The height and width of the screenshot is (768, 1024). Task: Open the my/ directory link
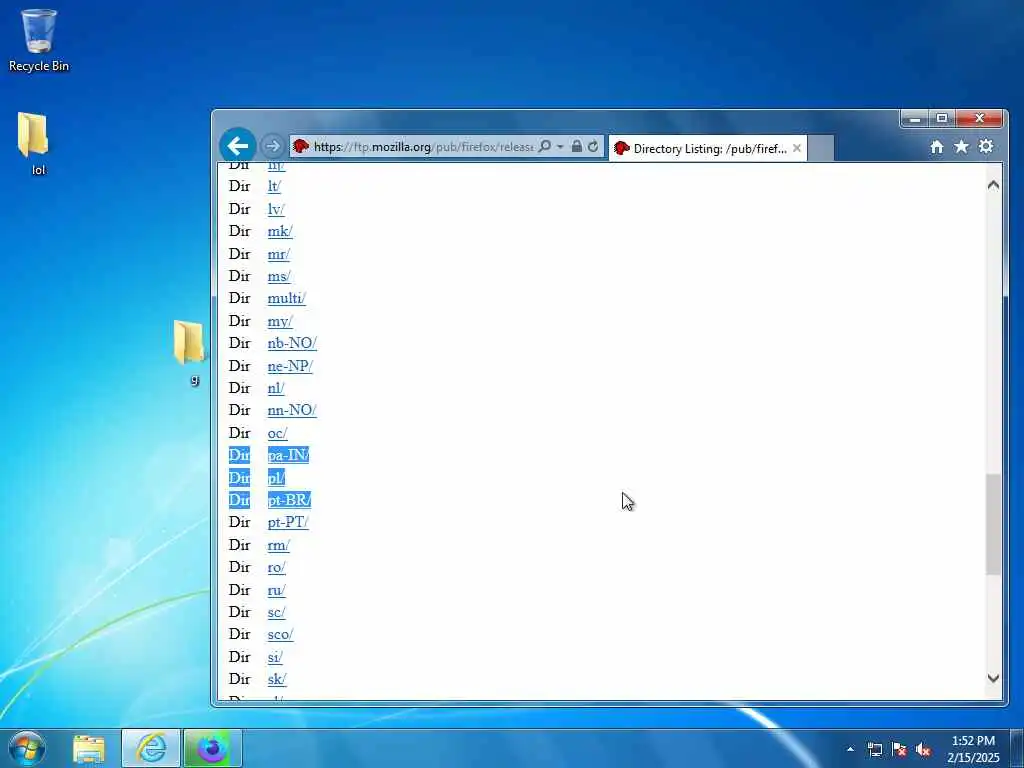pos(280,321)
